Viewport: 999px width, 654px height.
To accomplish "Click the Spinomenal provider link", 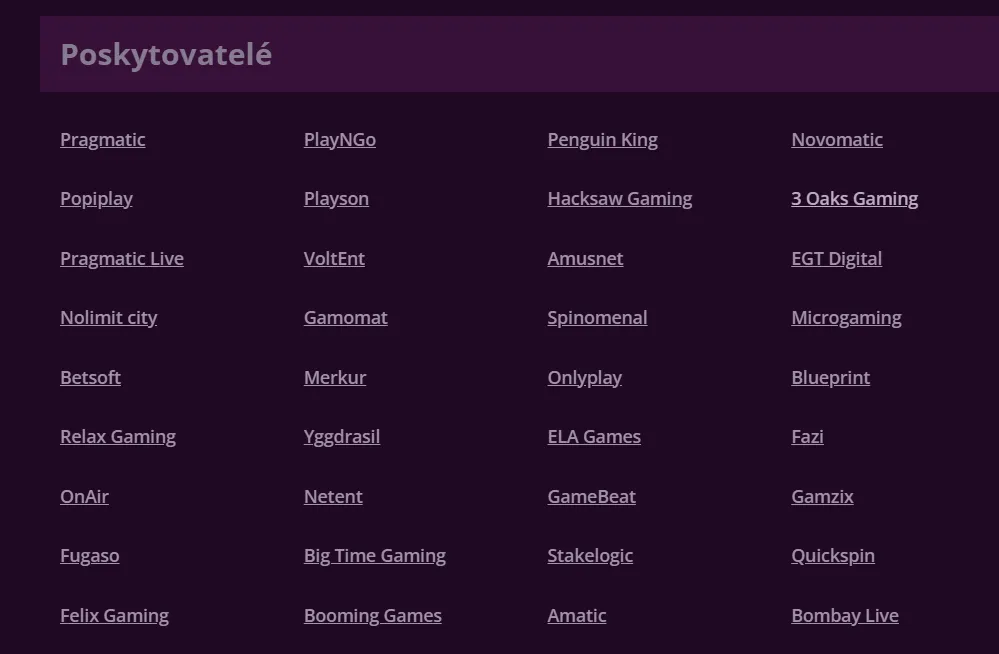I will pyautogui.click(x=597, y=318).
